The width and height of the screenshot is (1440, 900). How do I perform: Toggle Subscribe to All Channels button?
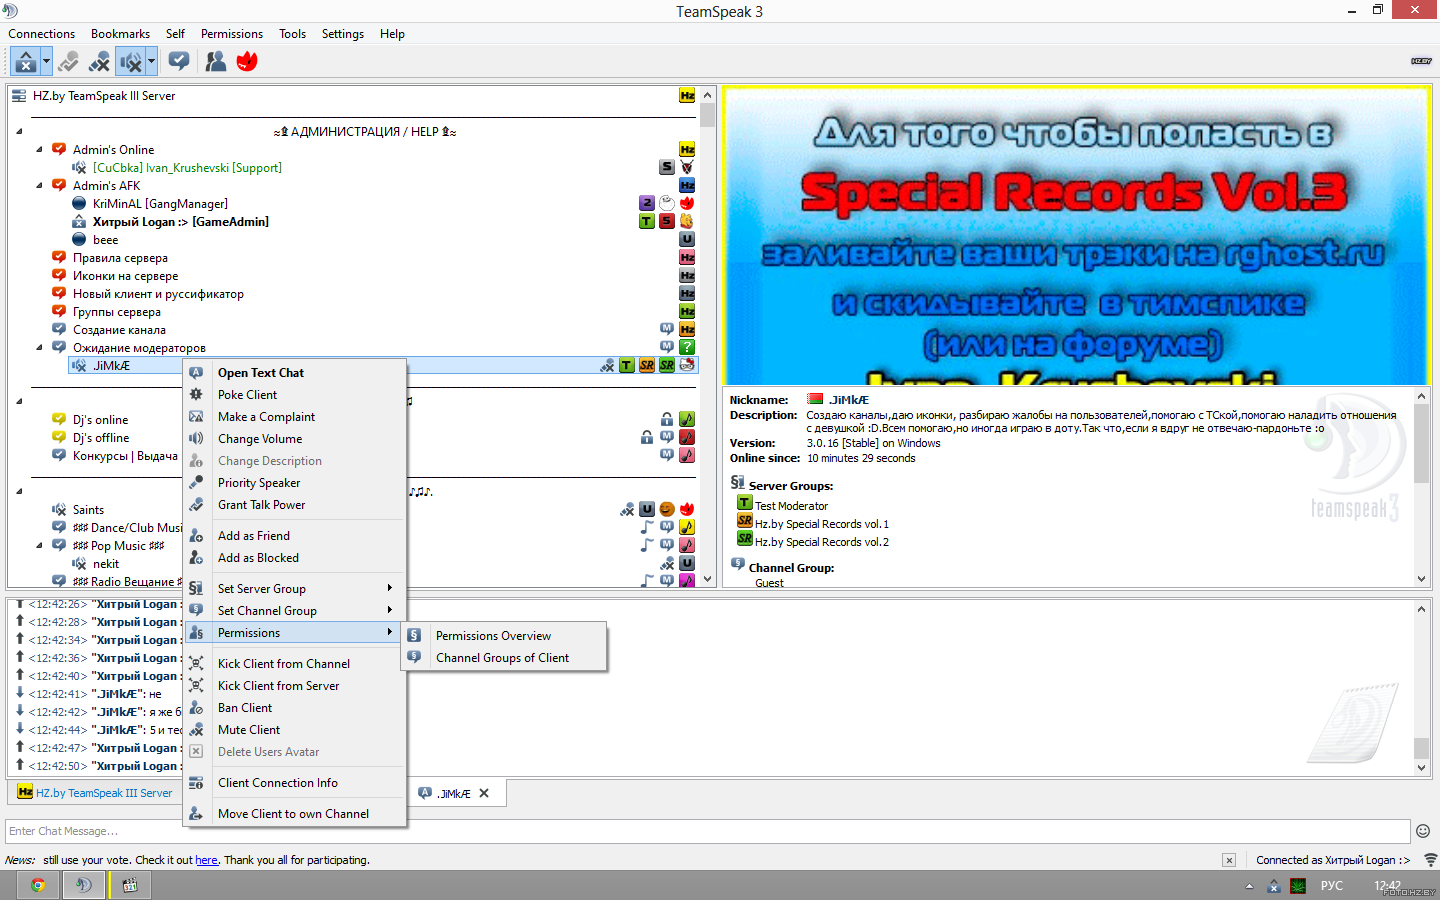point(179,62)
